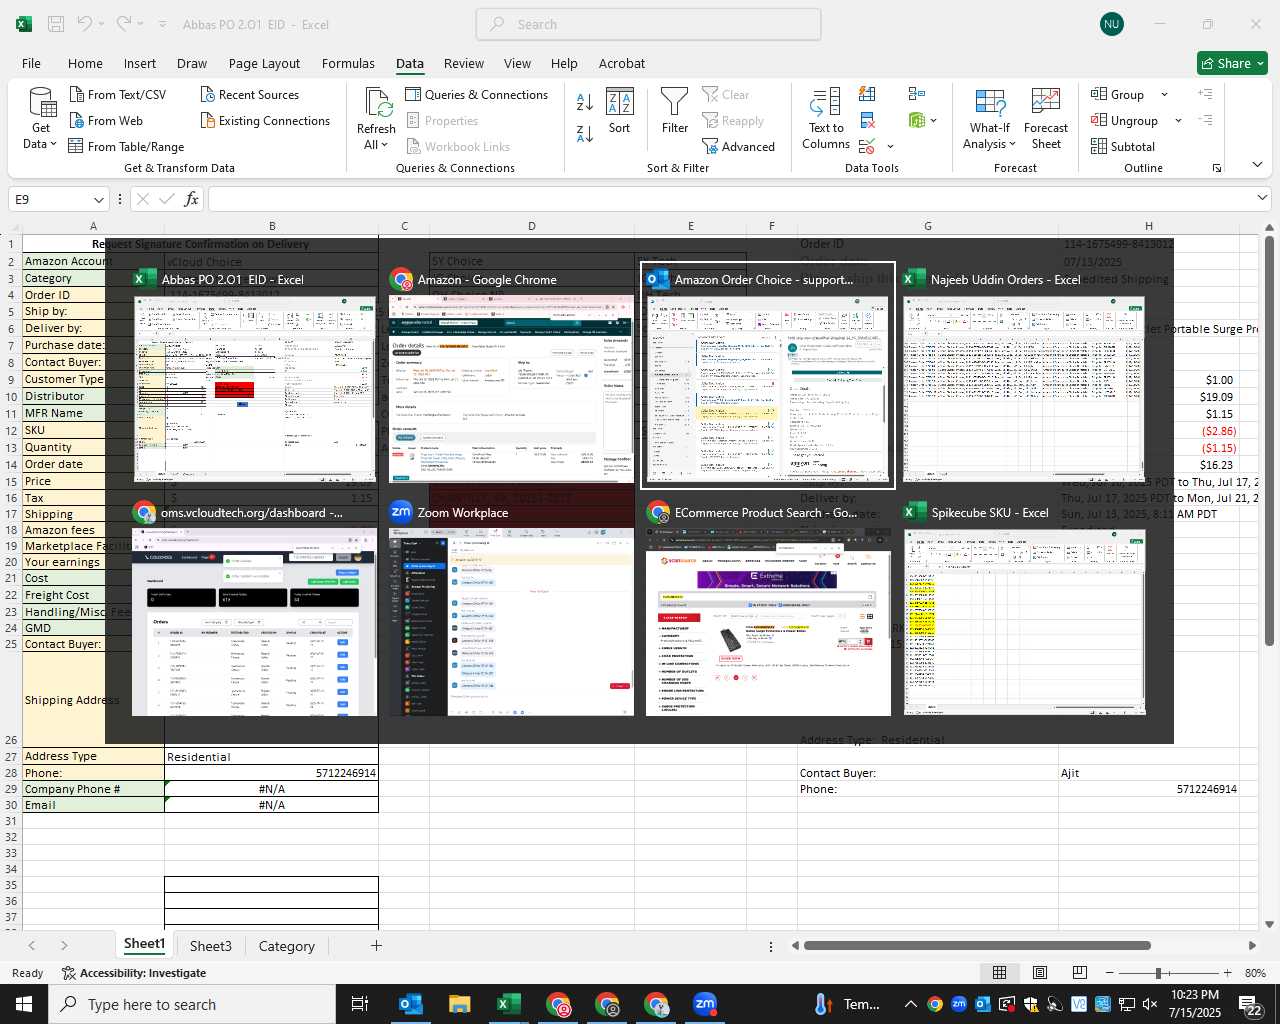Click the zoom out minus button
Image resolution: width=1280 pixels, height=1024 pixels.
pos(1110,973)
